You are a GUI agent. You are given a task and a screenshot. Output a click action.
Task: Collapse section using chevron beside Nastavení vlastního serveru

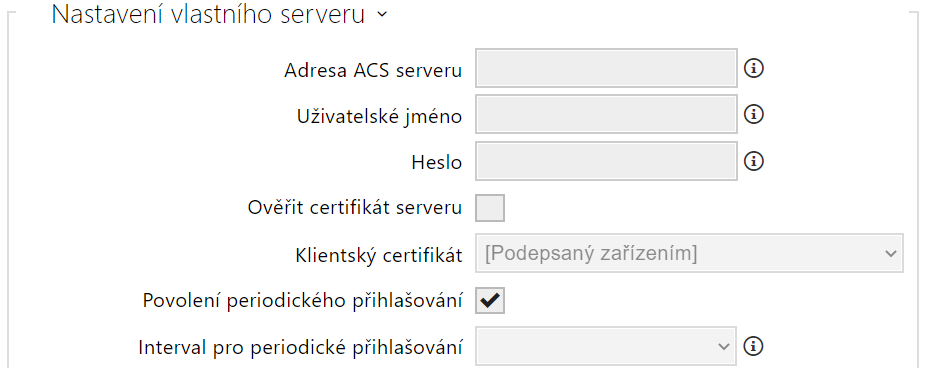[x=382, y=15]
